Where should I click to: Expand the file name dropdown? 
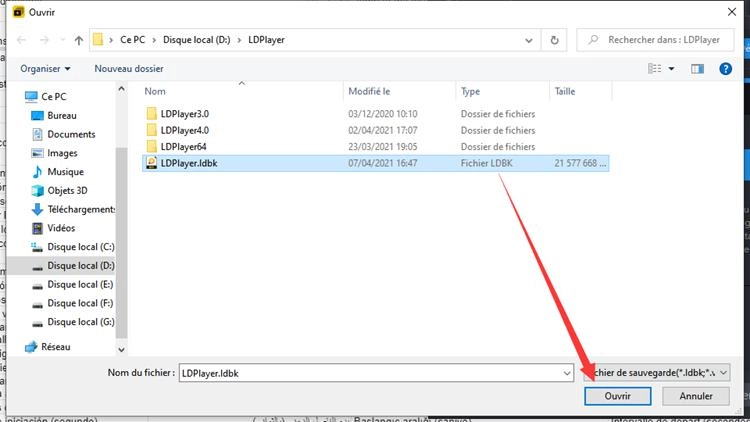[567, 373]
